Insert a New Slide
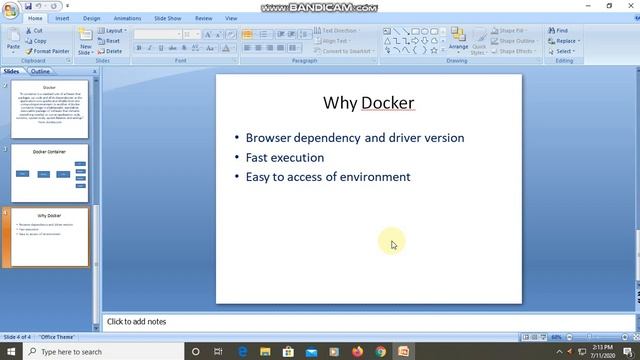 (x=85, y=41)
